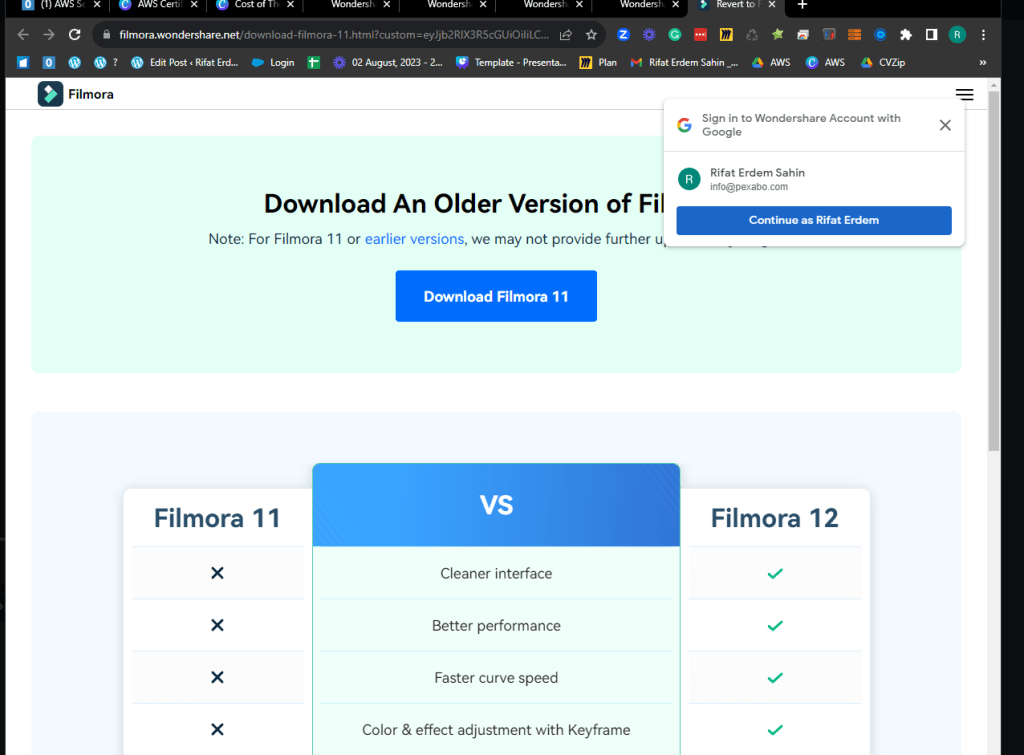The width and height of the screenshot is (1024, 755).
Task: Follow the earlier versions link
Action: coord(414,239)
